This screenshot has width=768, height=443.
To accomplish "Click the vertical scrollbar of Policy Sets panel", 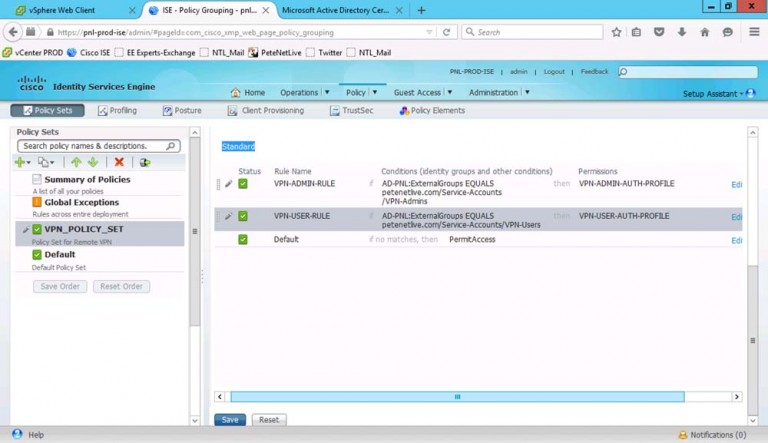I will 194,231.
